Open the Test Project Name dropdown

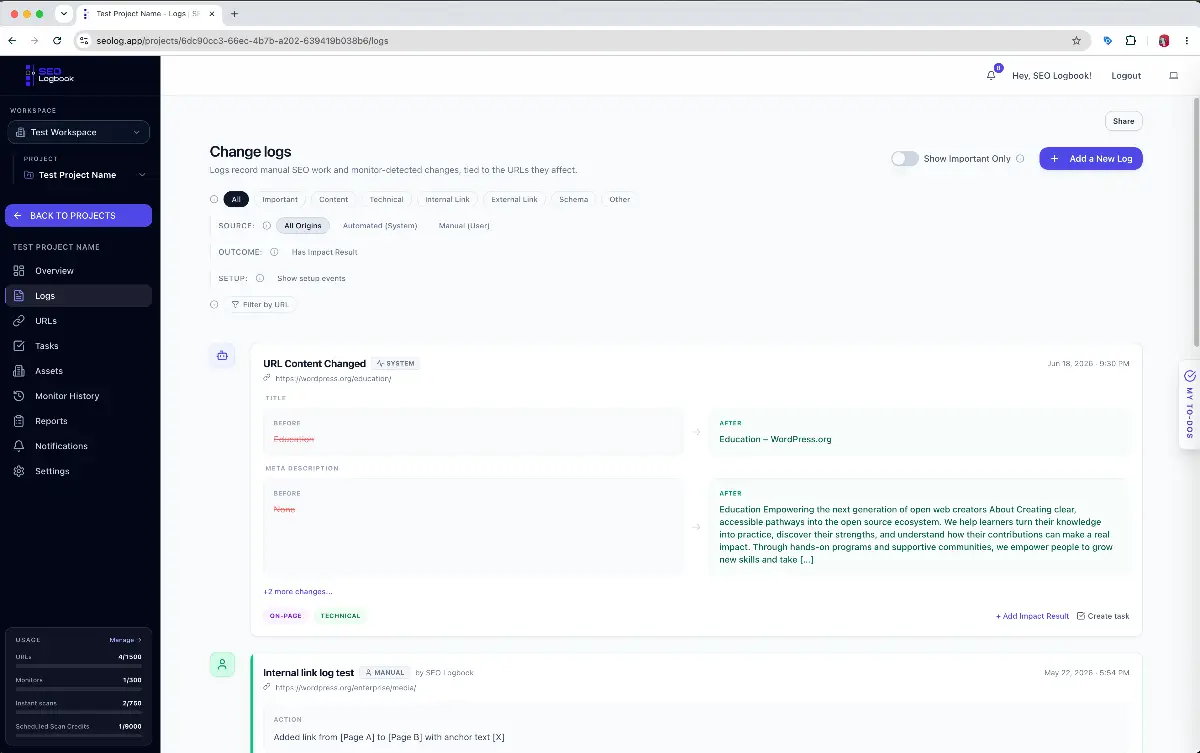[x=84, y=175]
